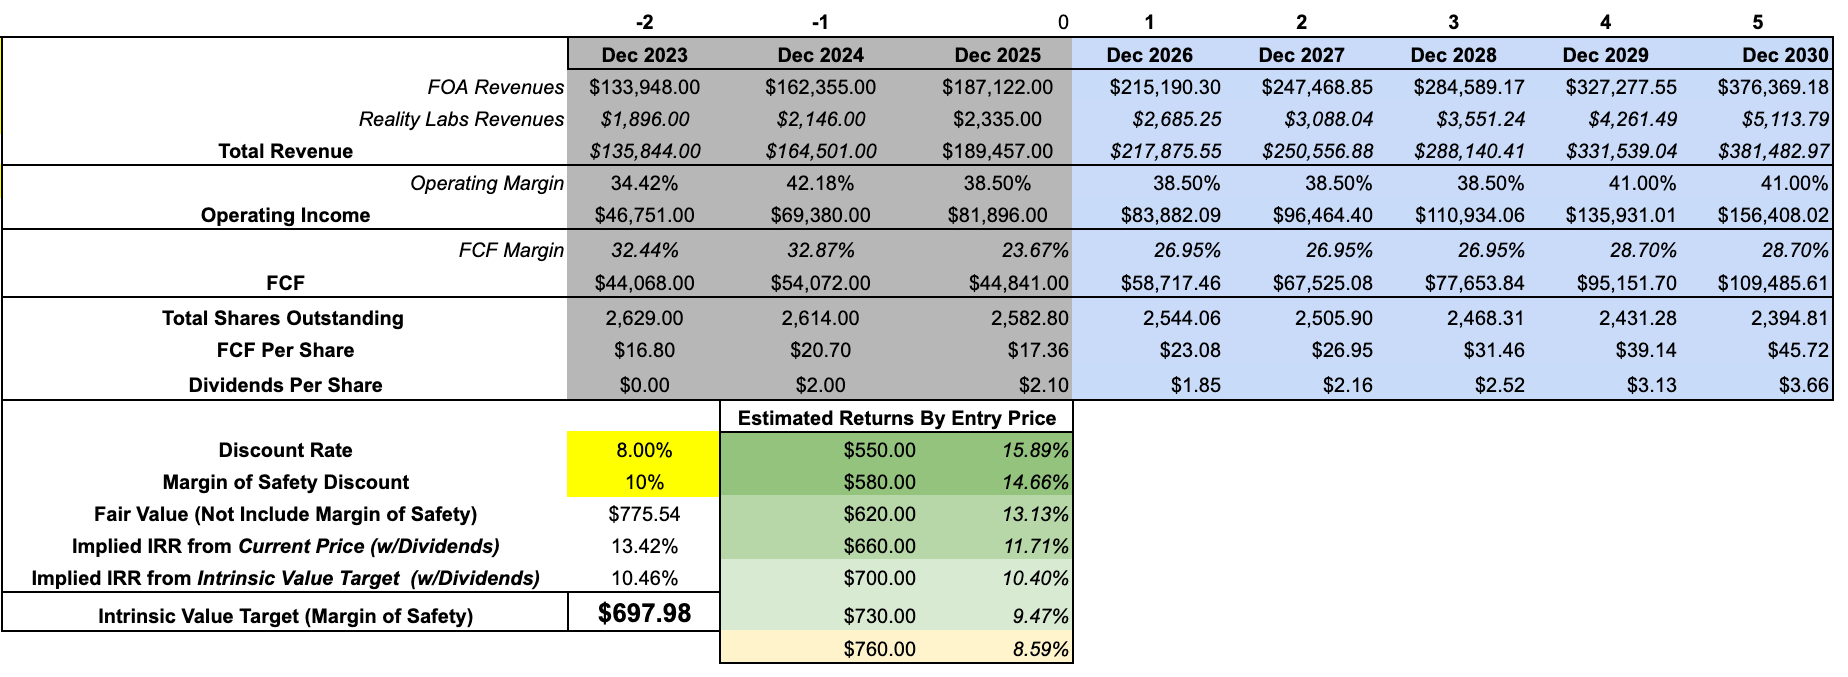This screenshot has height=677, width=1848.
Task: Select the $550.00 entry price cell
Action: pos(820,450)
